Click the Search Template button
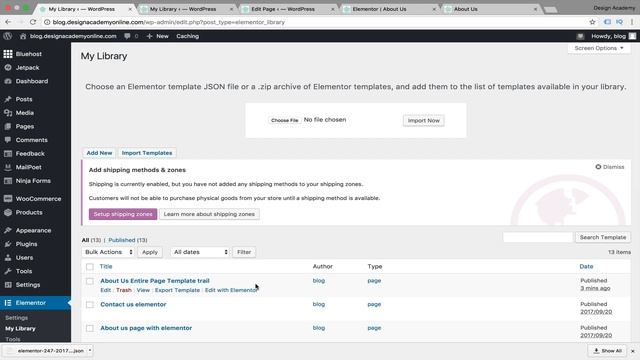The image size is (640, 360). [x=603, y=237]
